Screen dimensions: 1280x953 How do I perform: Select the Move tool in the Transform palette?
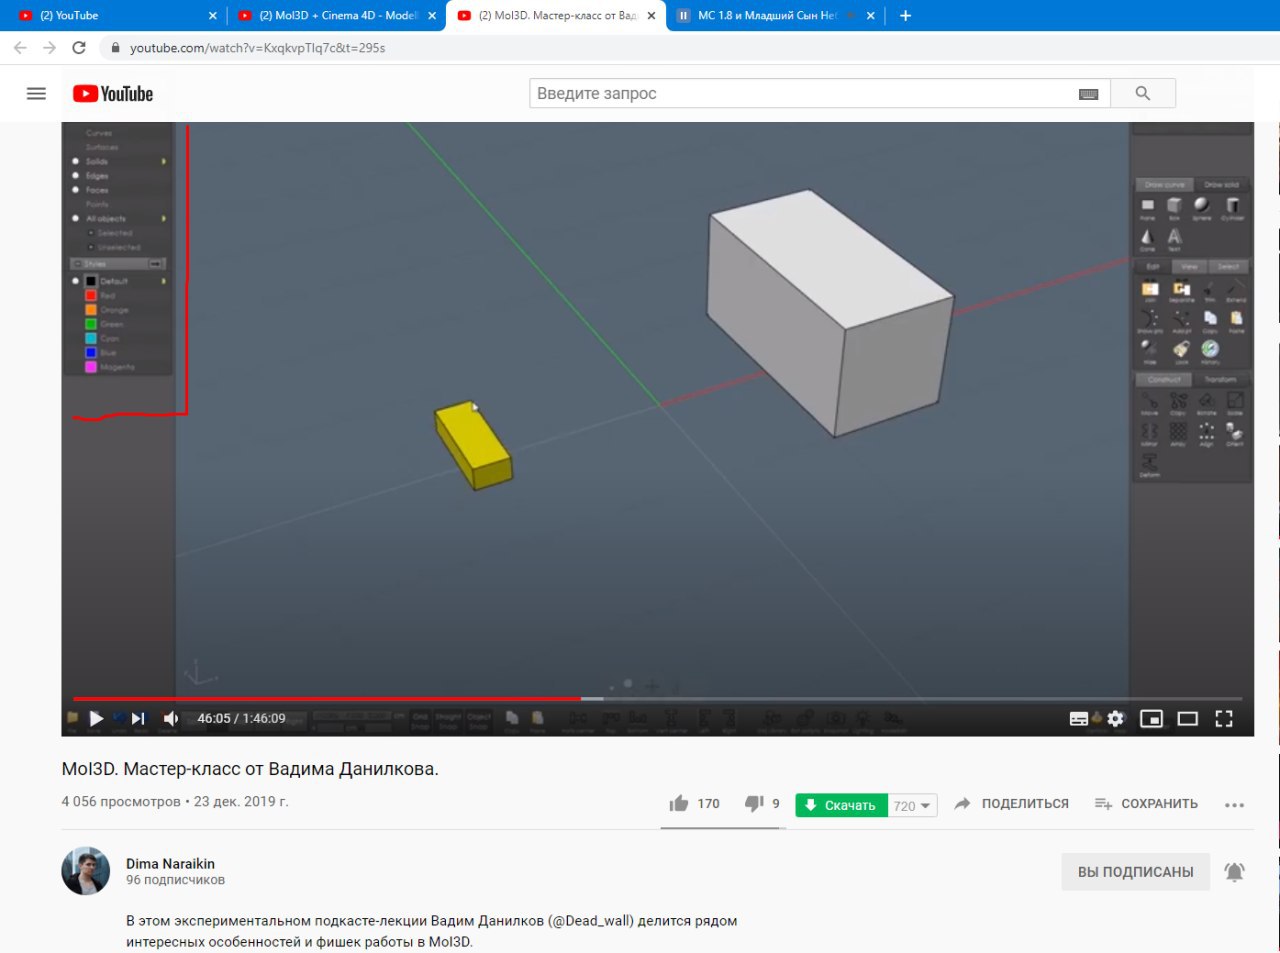coord(1149,403)
